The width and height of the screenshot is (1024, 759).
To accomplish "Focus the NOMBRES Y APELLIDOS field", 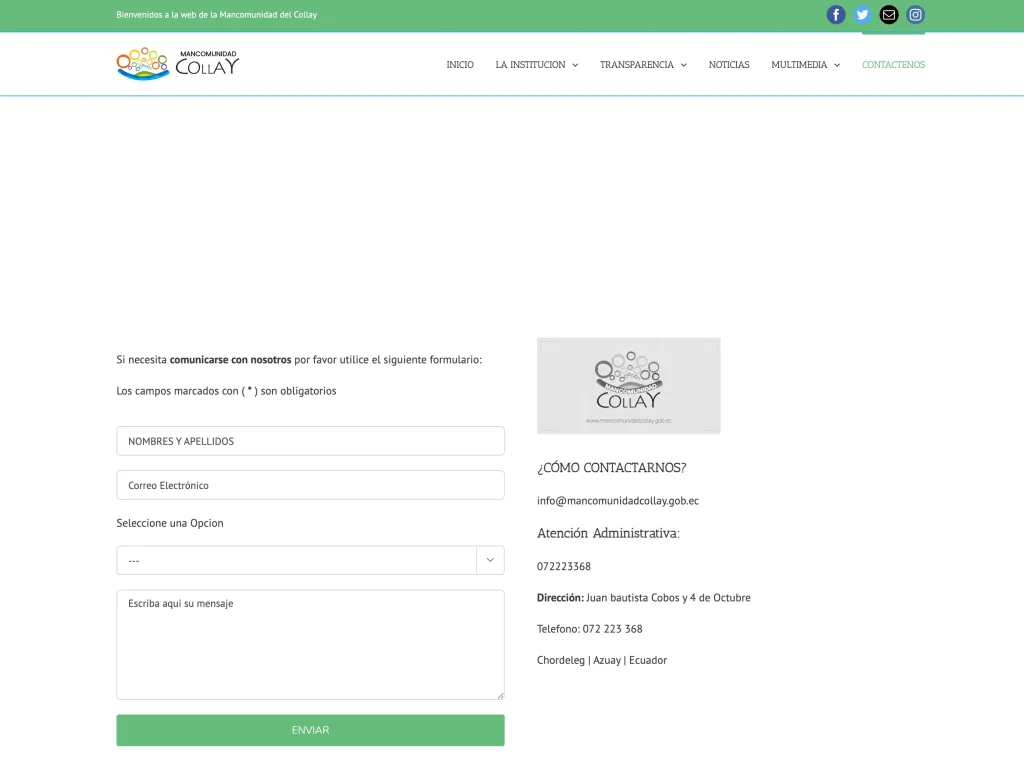I will pos(310,440).
